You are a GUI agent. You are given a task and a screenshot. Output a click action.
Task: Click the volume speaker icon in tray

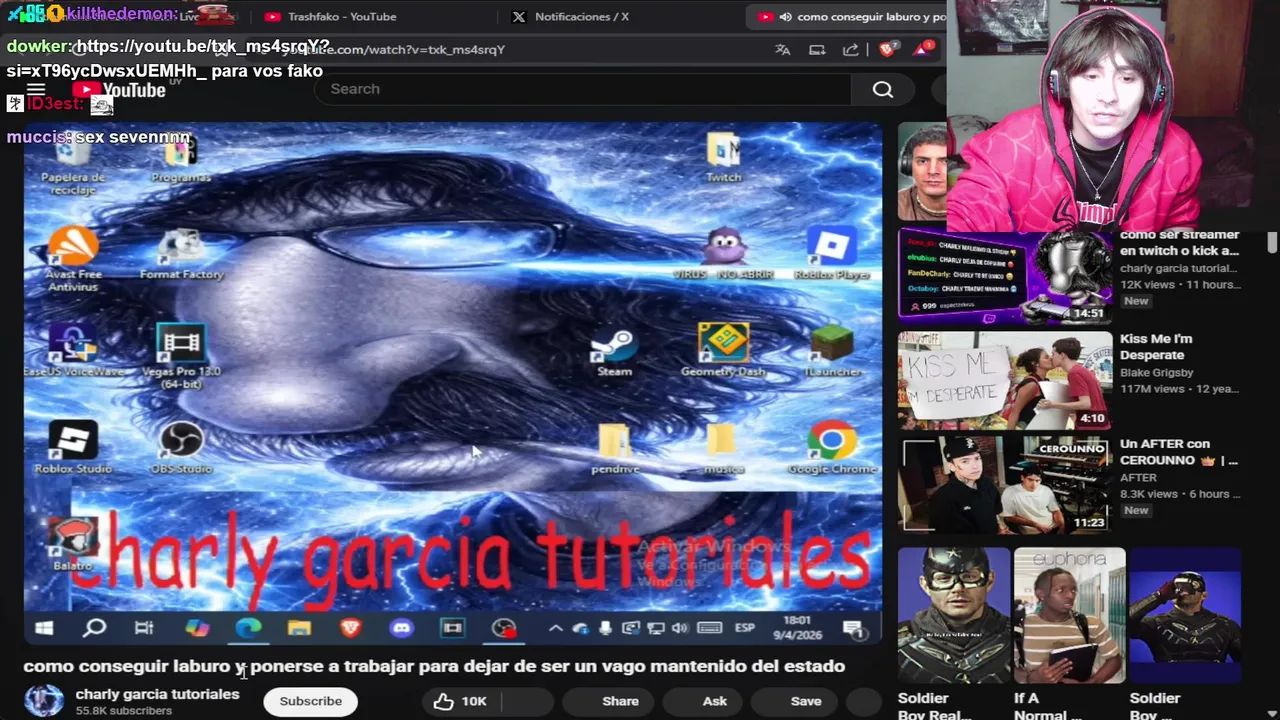pos(680,628)
